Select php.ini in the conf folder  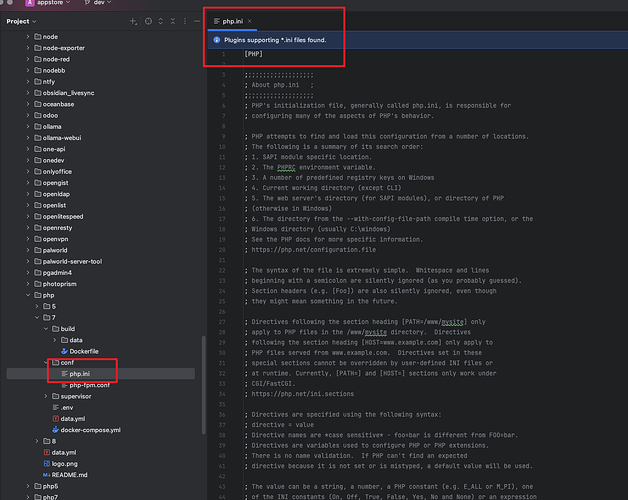[x=76, y=374]
